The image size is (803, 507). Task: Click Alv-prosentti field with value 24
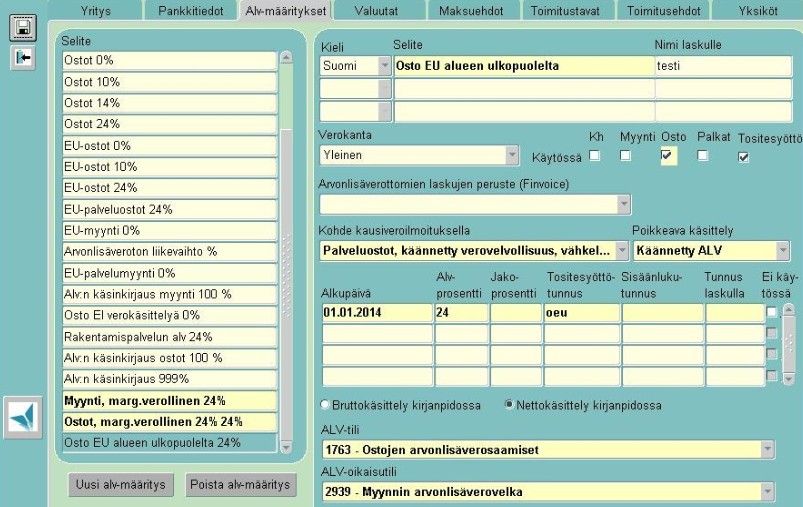click(x=461, y=312)
